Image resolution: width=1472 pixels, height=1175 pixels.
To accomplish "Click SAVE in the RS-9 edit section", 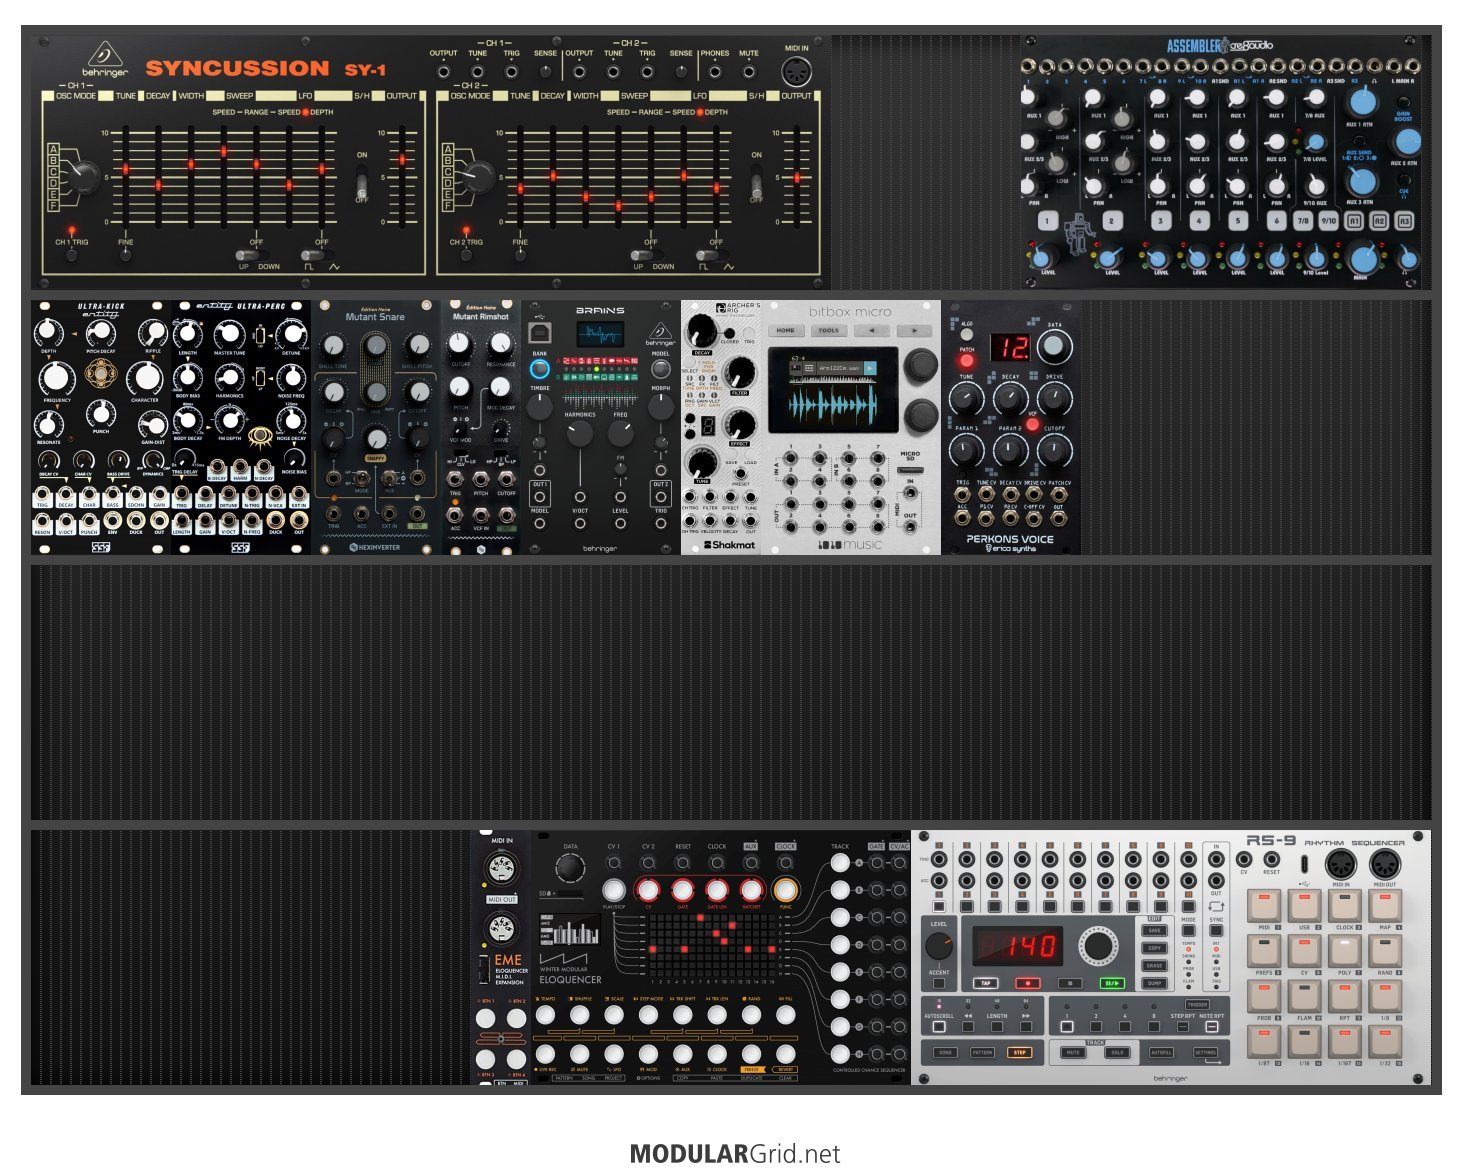I will 1154,930.
